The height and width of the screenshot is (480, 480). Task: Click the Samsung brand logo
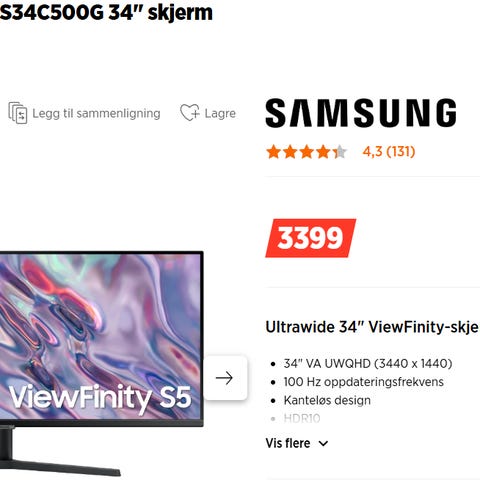click(361, 113)
